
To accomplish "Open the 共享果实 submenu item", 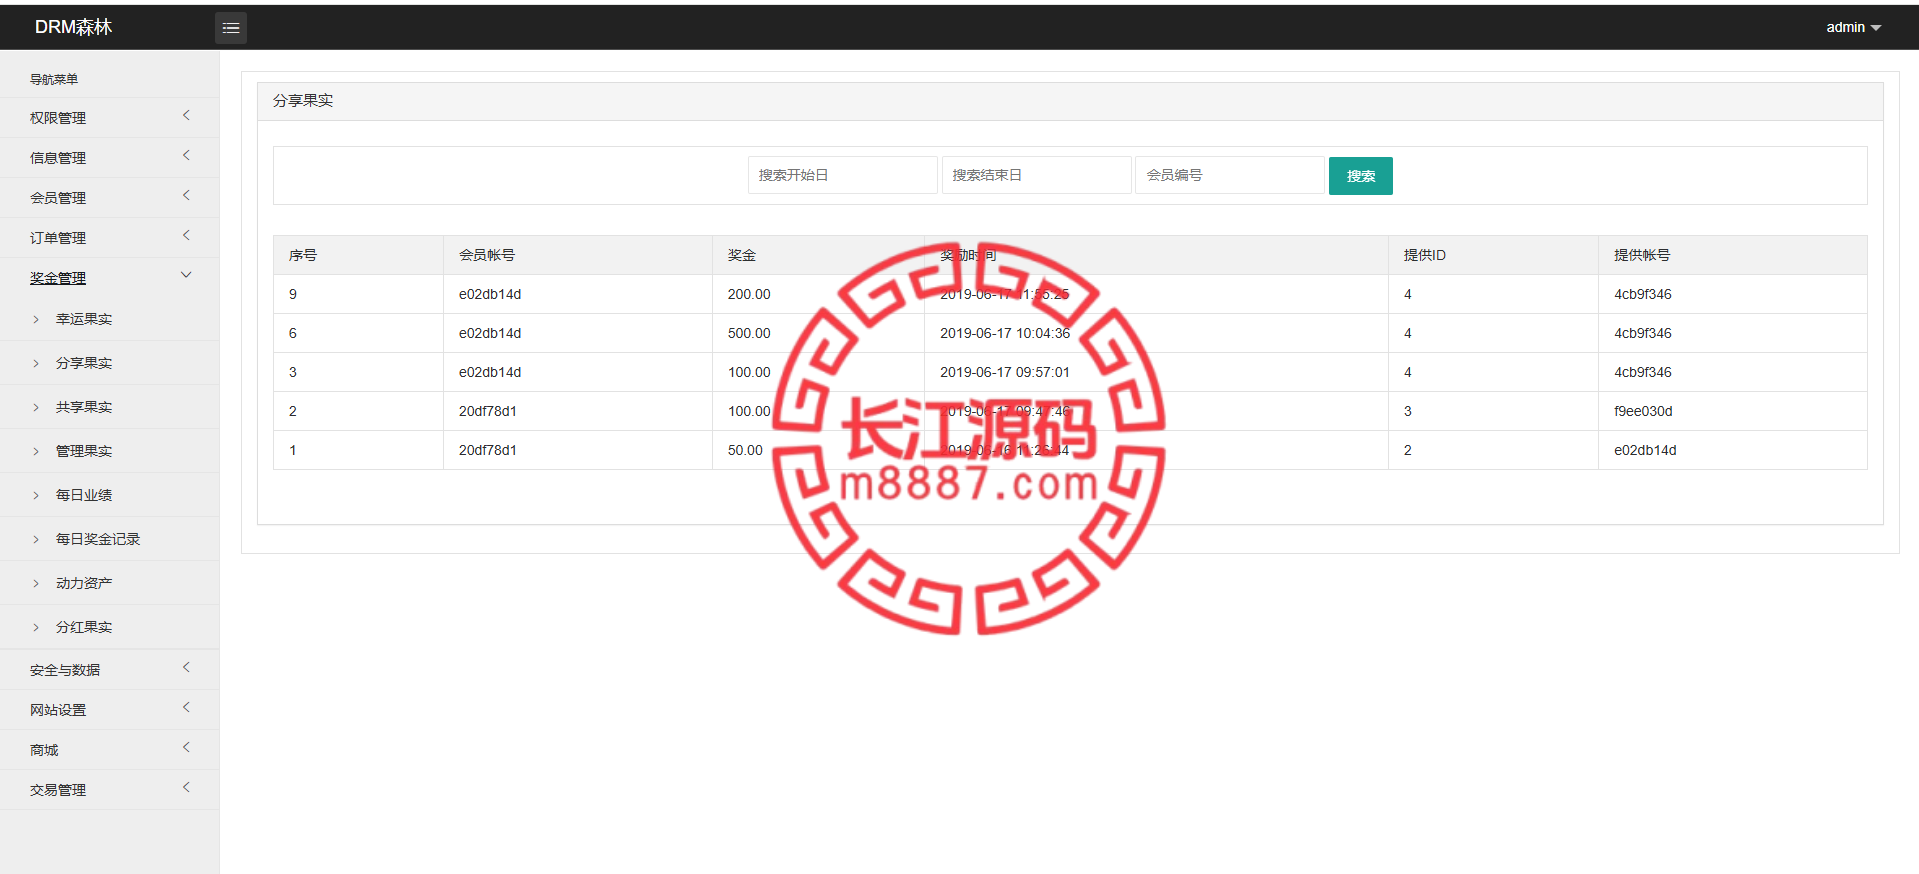I will 109,407.
